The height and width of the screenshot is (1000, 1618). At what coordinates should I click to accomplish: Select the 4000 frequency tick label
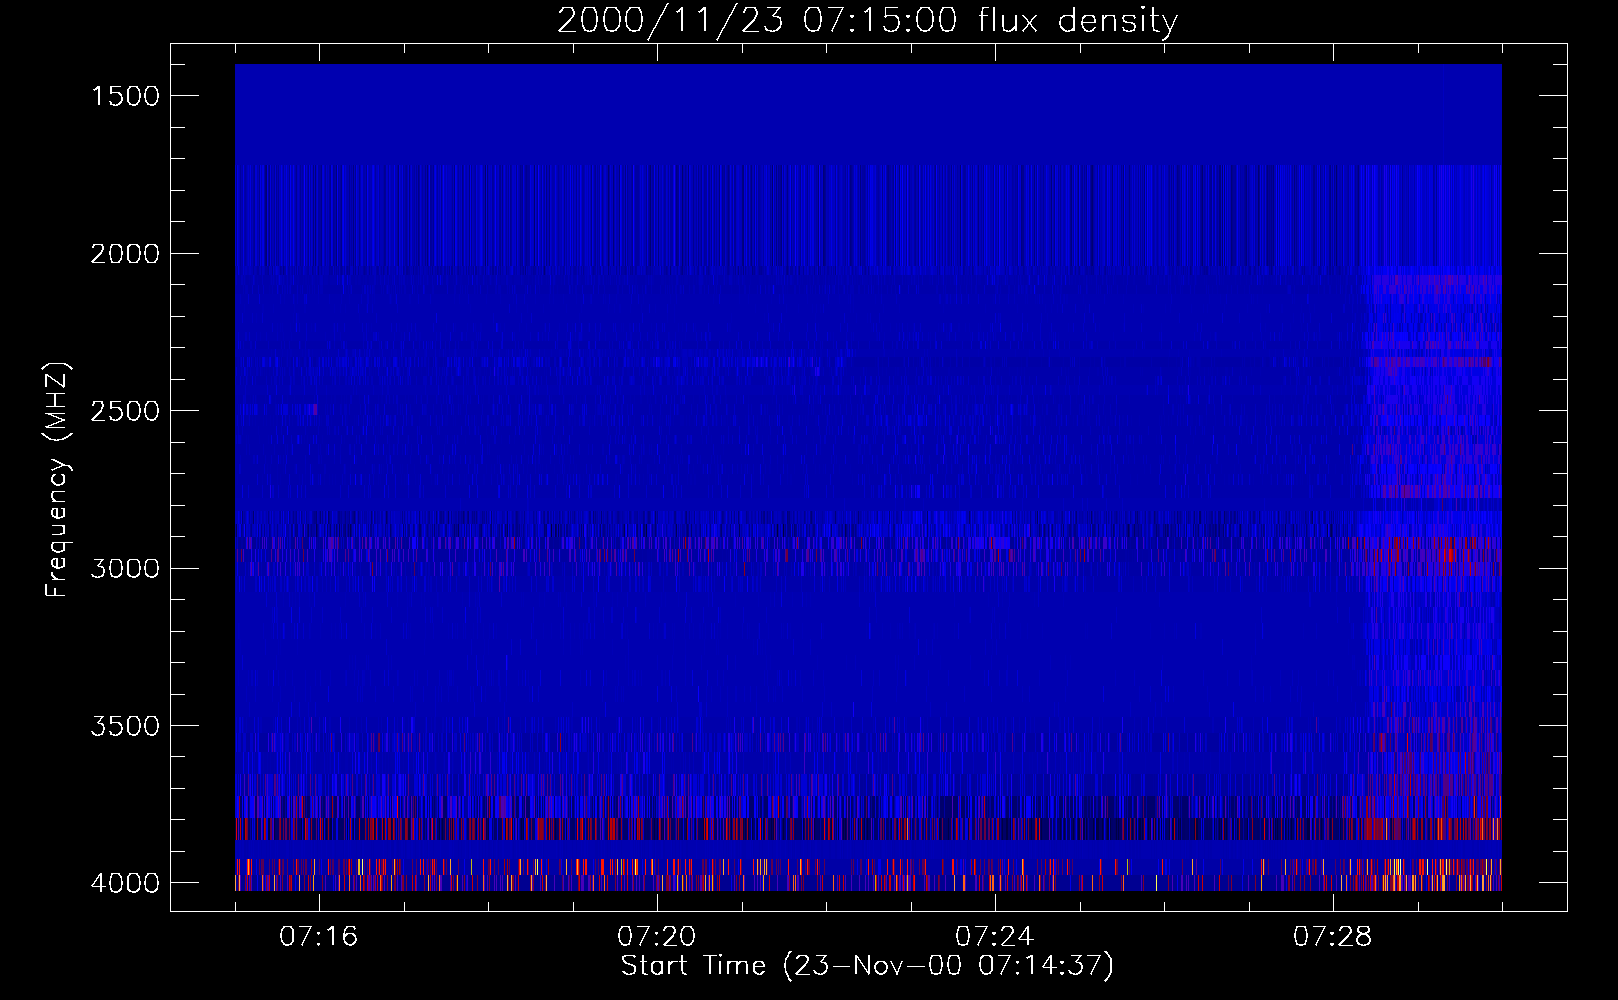pyautogui.click(x=125, y=883)
